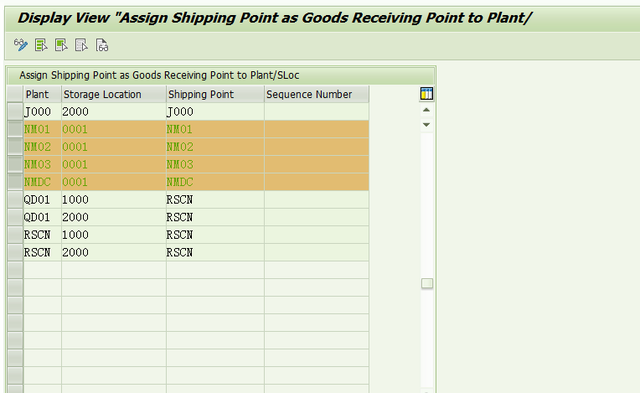Toggle row selector for plant NMDC
Viewport: 640px width, 393px height.
point(15,182)
